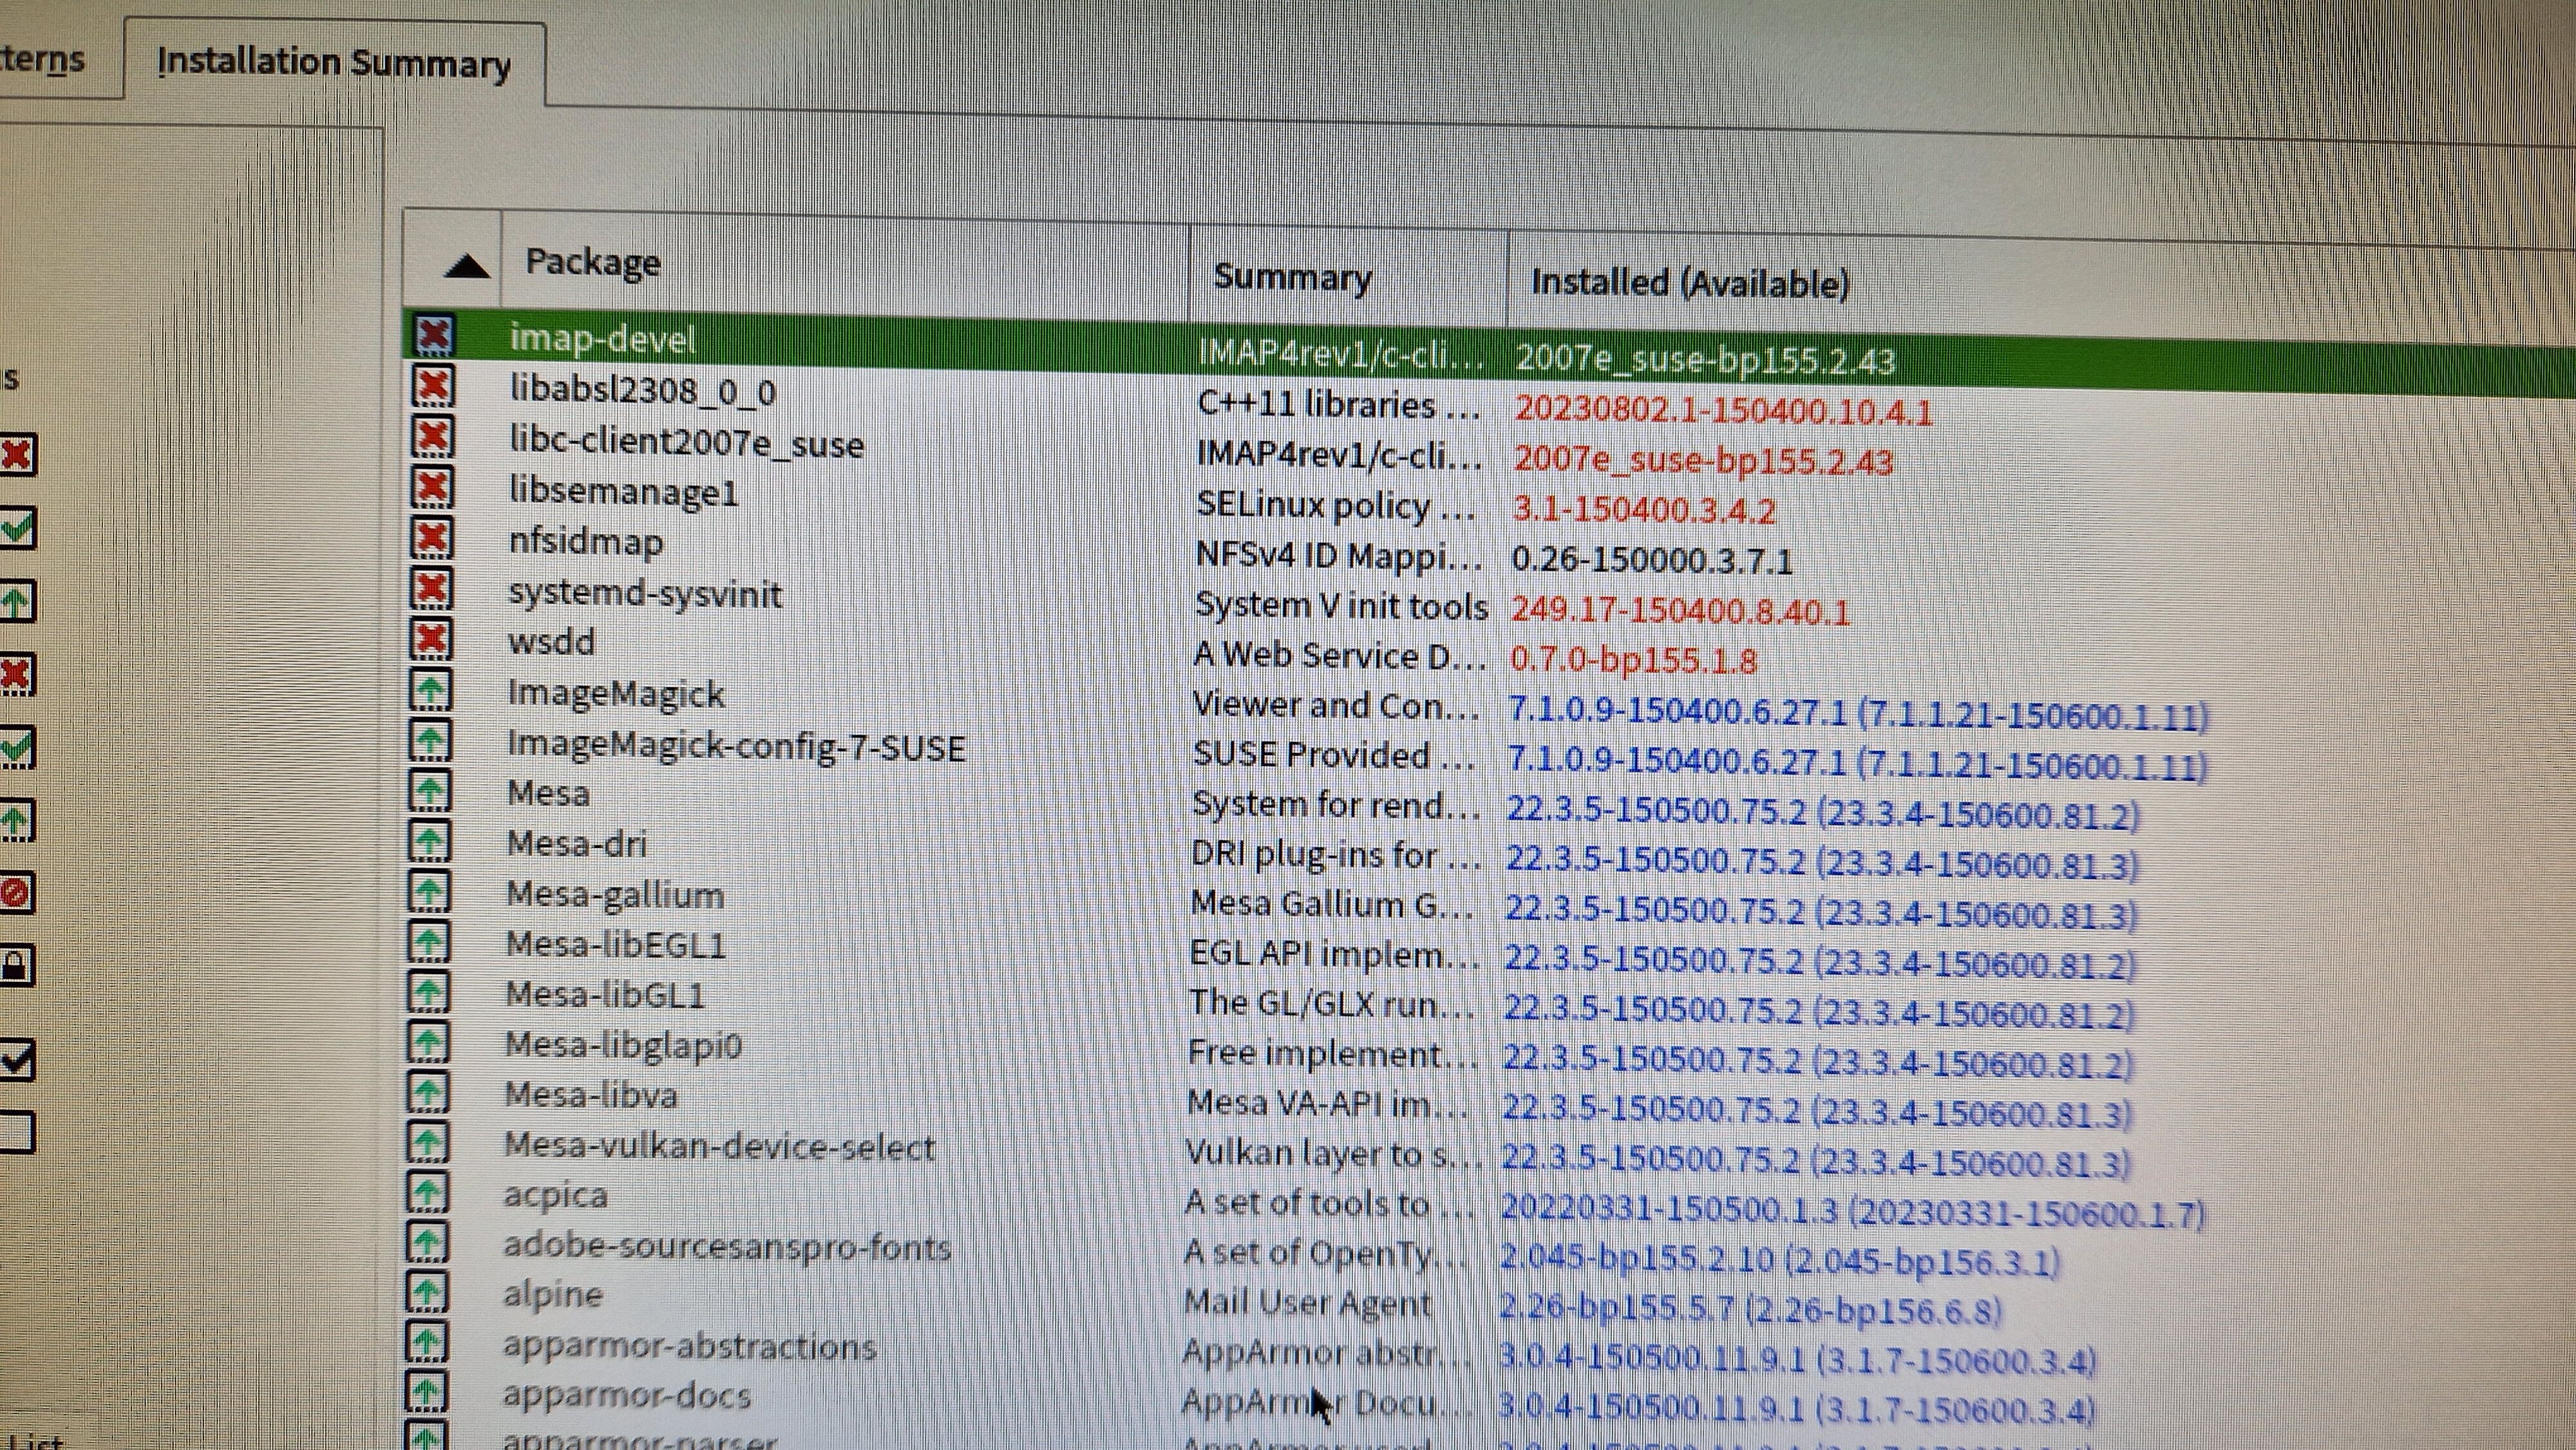Viewport: 2576px width, 1450px height.
Task: Click the update status icon beside alpine
Action: pyautogui.click(x=427, y=1292)
